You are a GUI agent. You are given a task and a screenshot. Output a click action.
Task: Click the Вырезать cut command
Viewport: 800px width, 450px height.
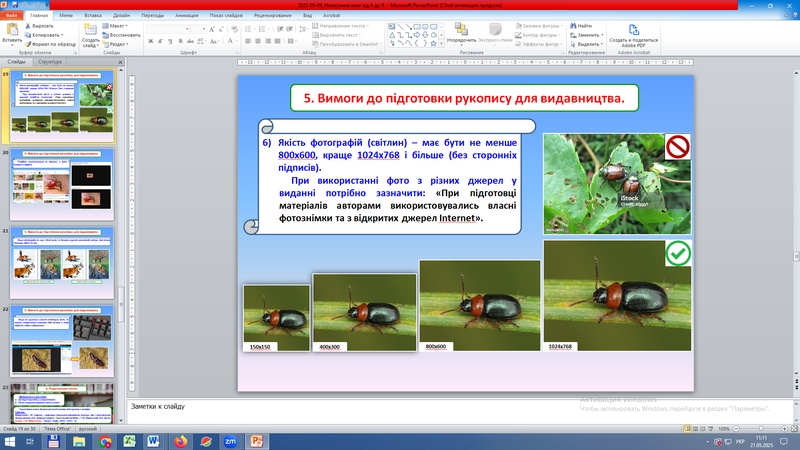(39, 26)
